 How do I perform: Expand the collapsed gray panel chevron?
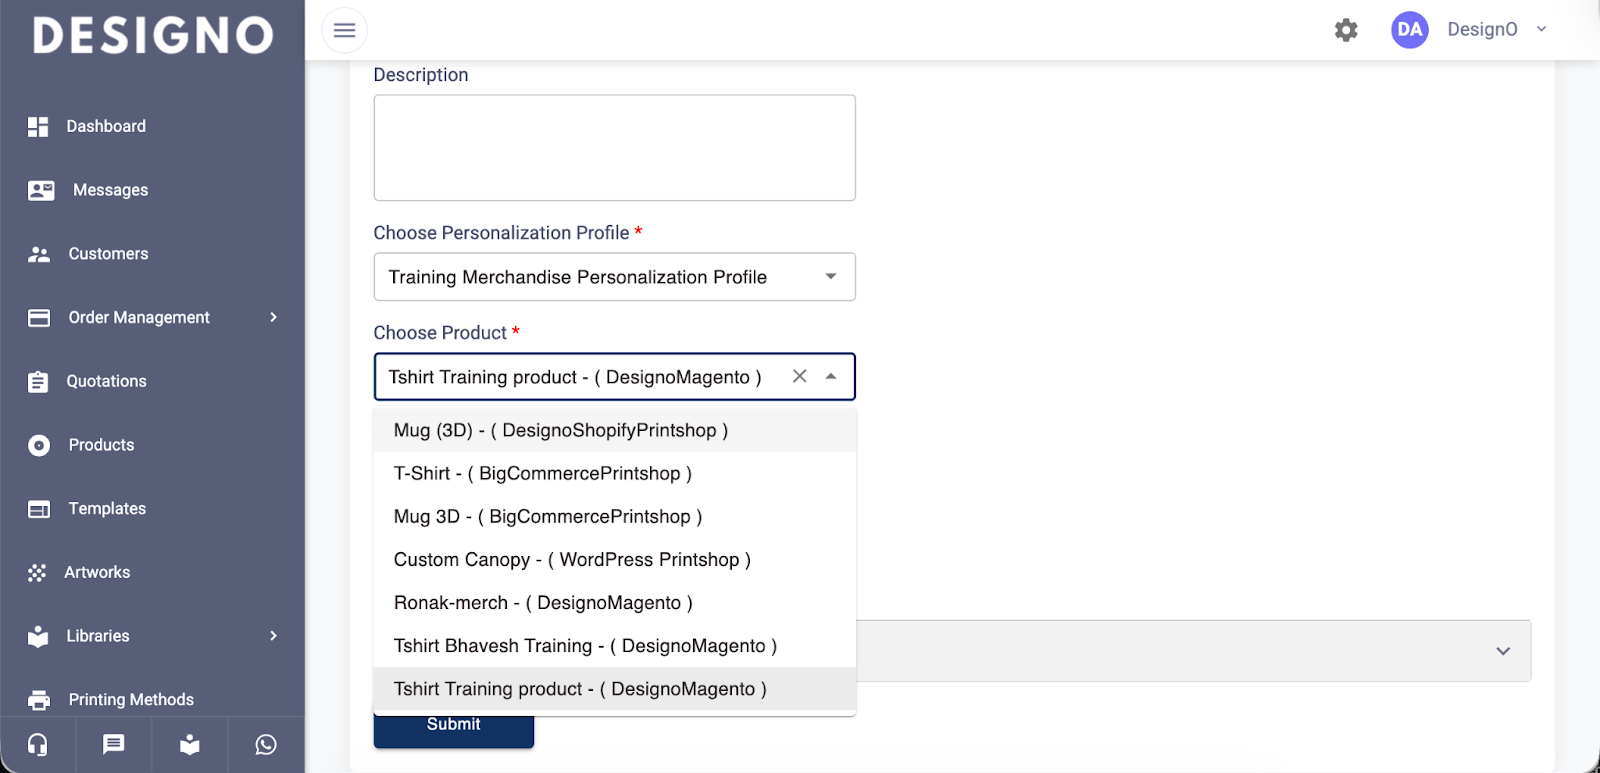[x=1502, y=651]
